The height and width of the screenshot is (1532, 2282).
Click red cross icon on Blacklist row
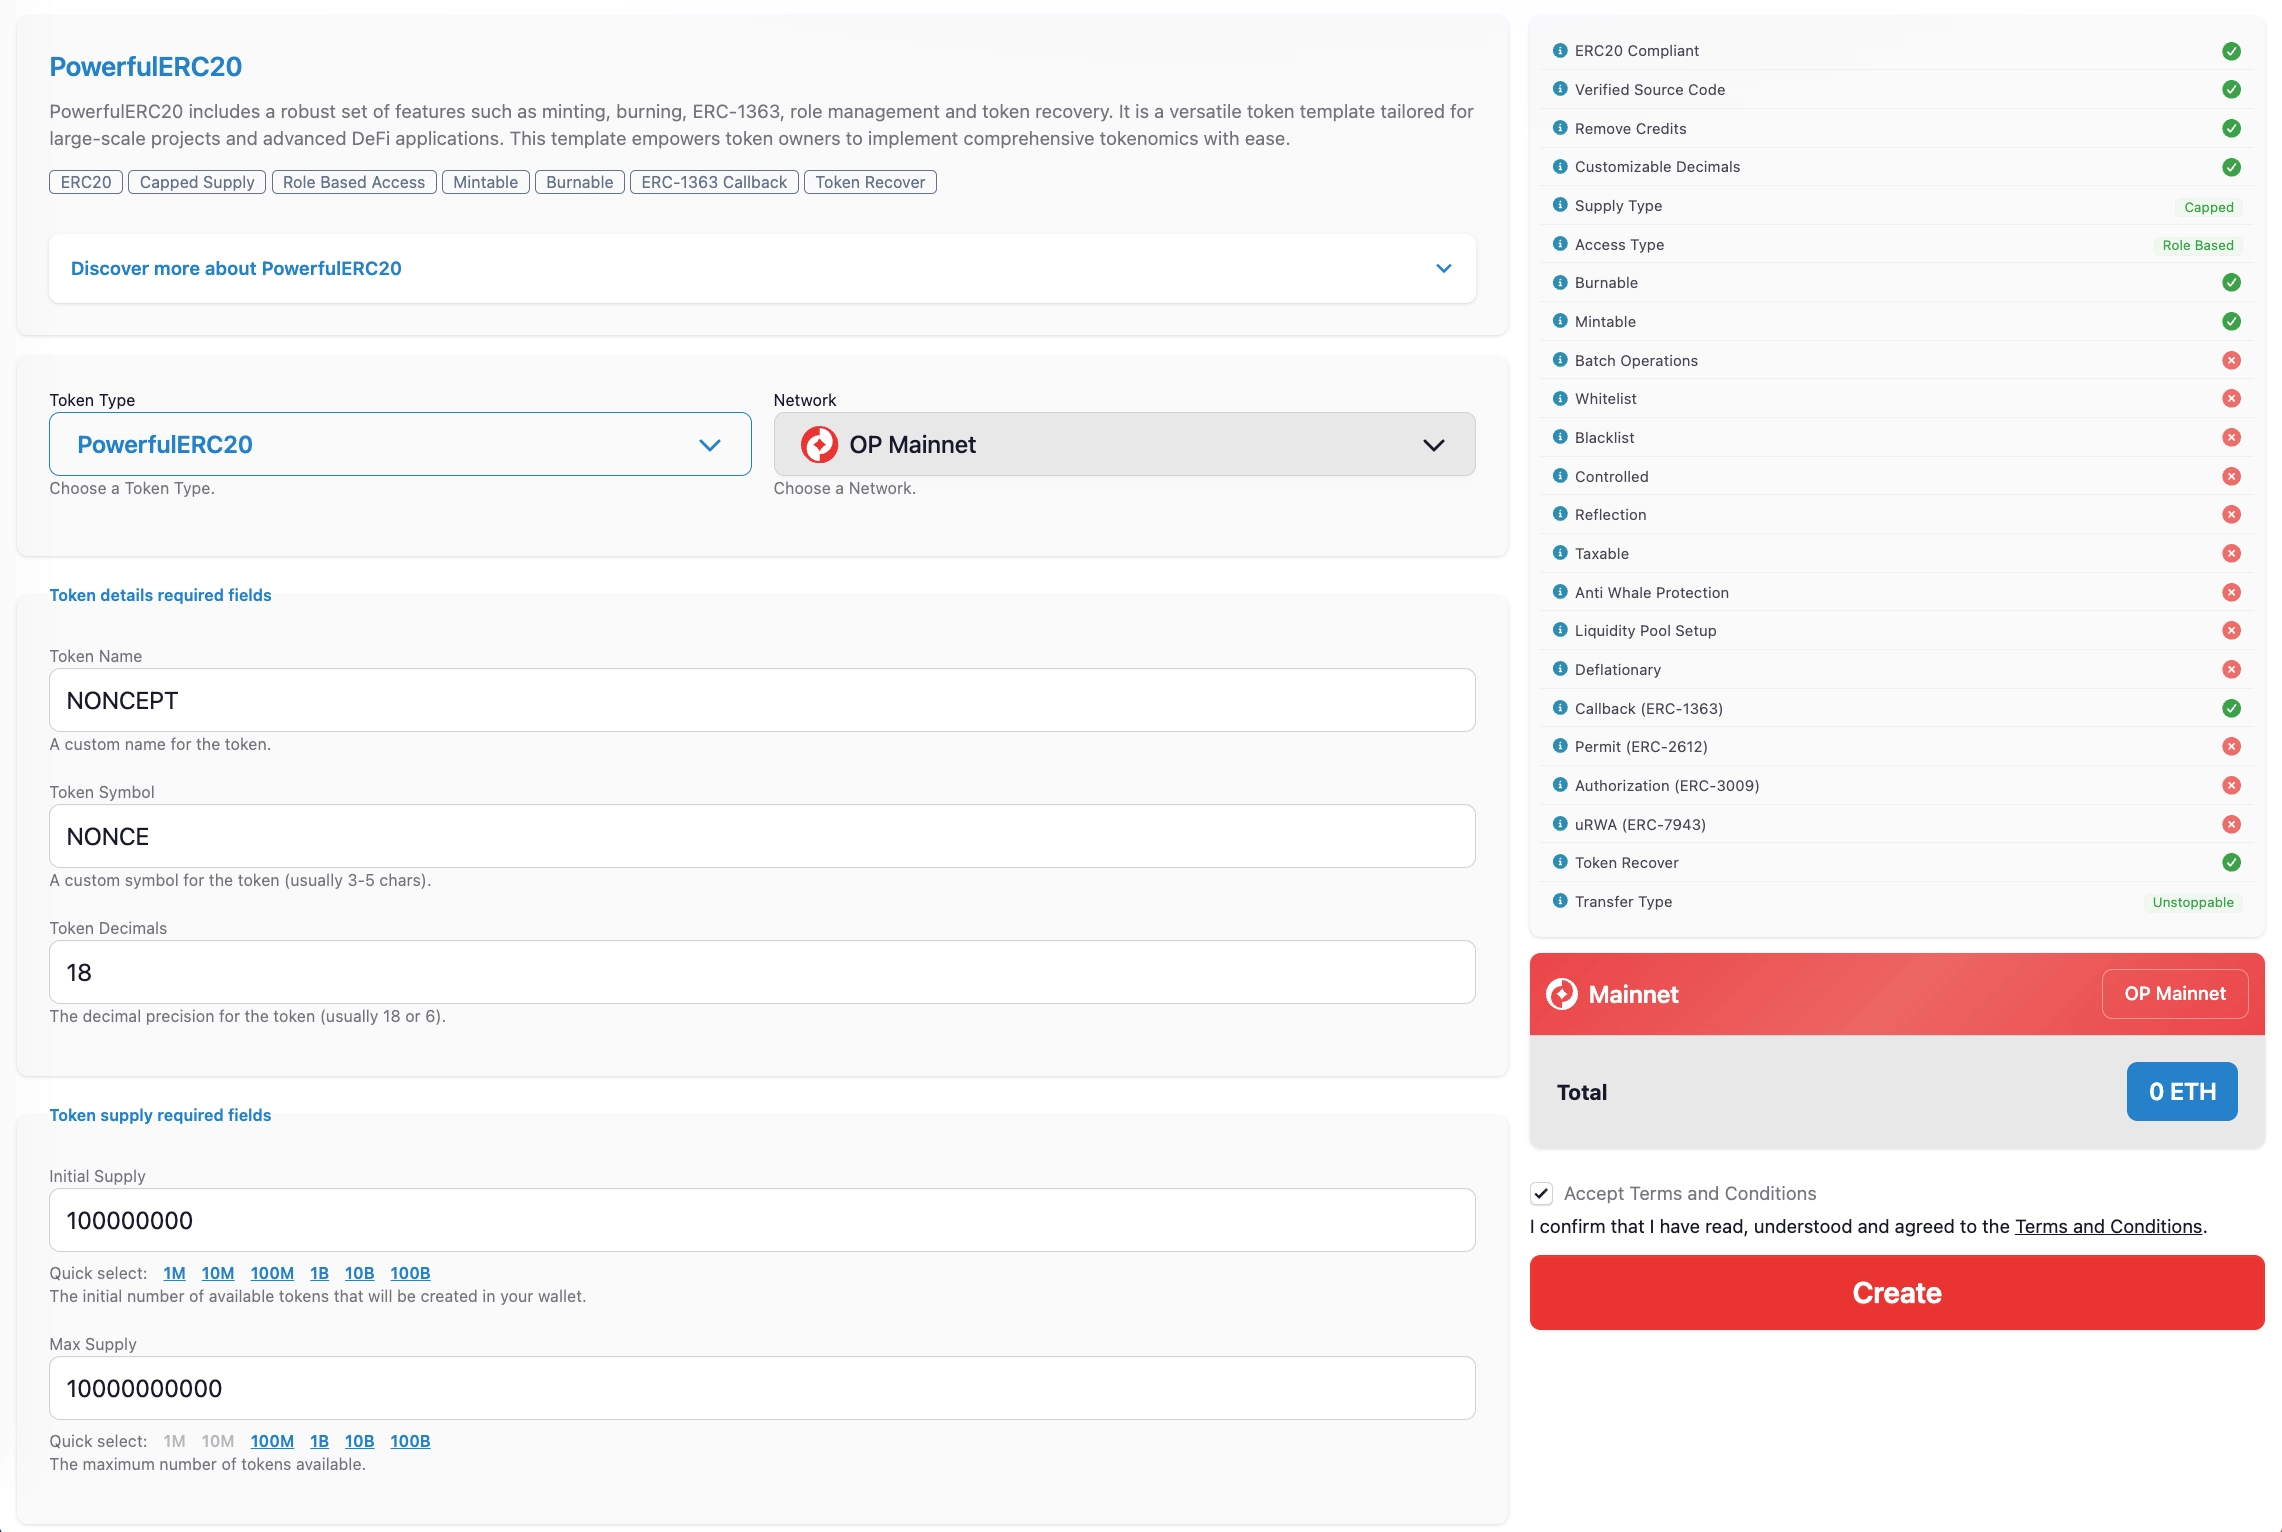coord(2231,437)
